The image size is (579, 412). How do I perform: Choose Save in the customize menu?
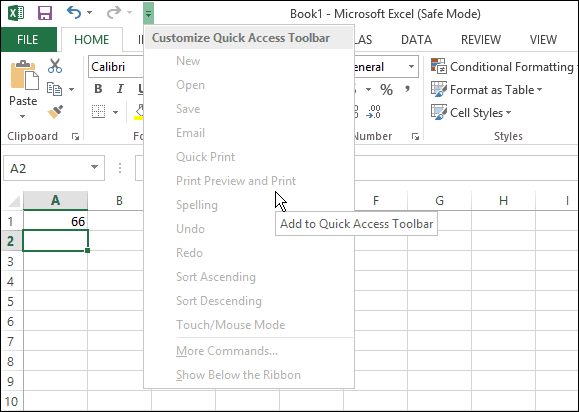(x=249, y=109)
